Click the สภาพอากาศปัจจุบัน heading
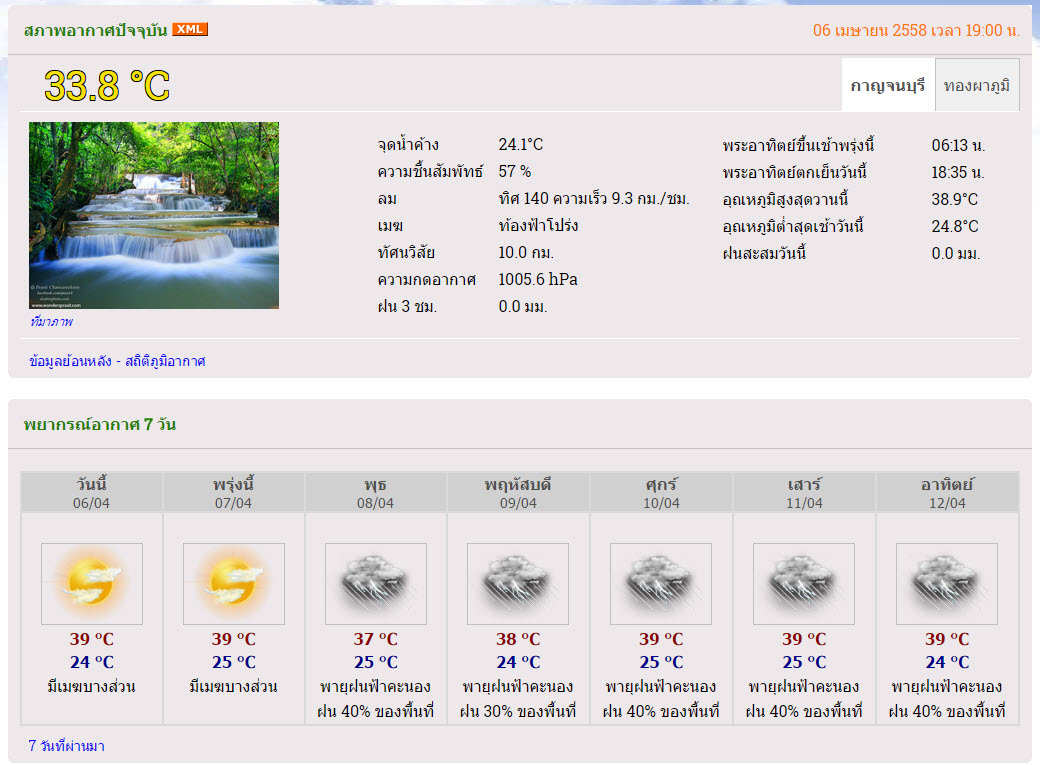1040x765 pixels. [x=96, y=30]
